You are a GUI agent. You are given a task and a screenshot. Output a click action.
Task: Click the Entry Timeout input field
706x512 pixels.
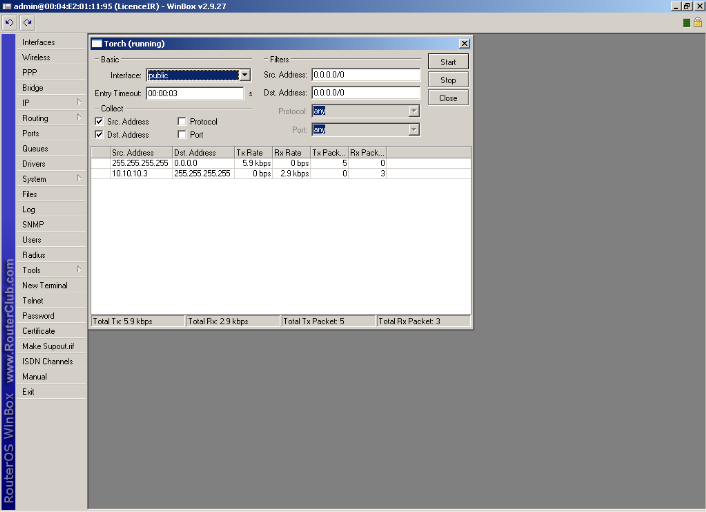tap(194, 94)
